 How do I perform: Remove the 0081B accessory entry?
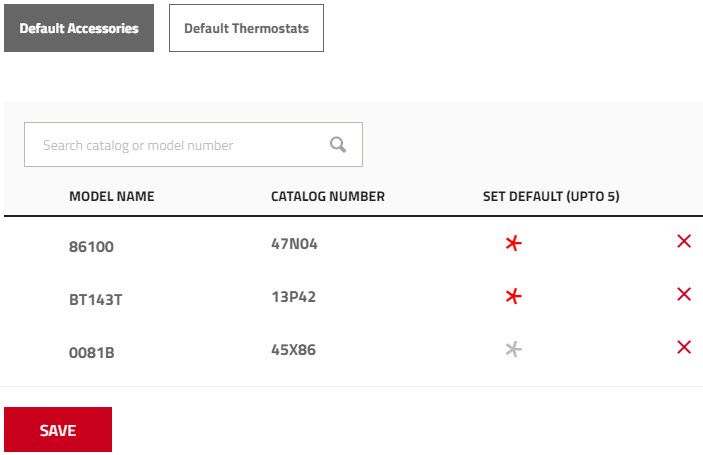click(x=684, y=347)
